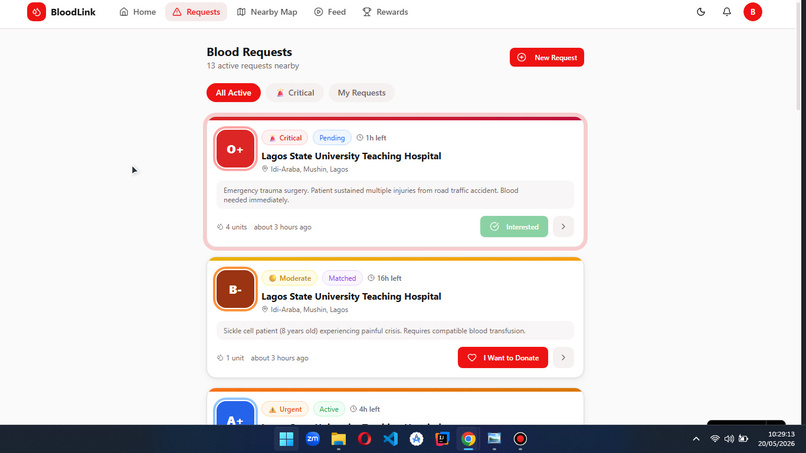Open the Nearby Map page
The width and height of the screenshot is (806, 453).
(267, 12)
